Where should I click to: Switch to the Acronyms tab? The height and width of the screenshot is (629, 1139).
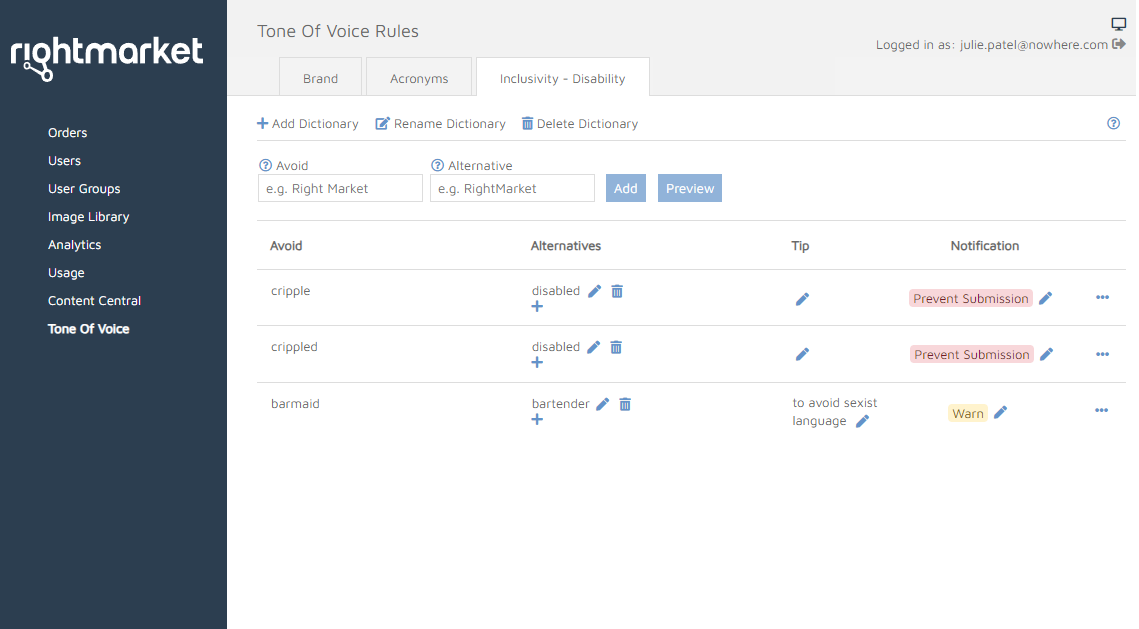coord(419,78)
